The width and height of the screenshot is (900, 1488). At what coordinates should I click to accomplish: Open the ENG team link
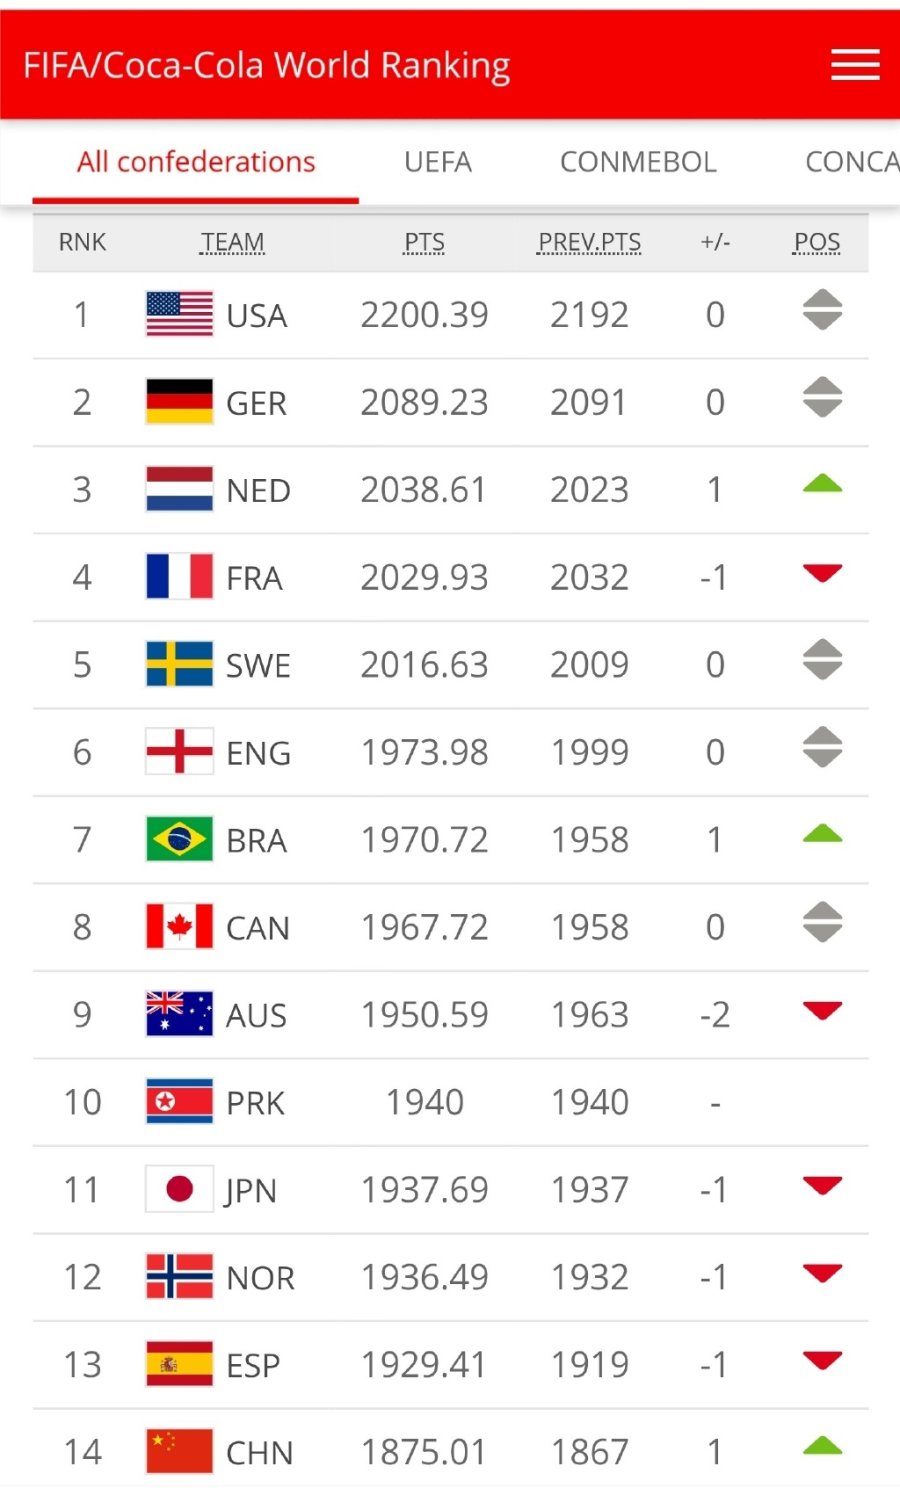pyautogui.click(x=258, y=753)
